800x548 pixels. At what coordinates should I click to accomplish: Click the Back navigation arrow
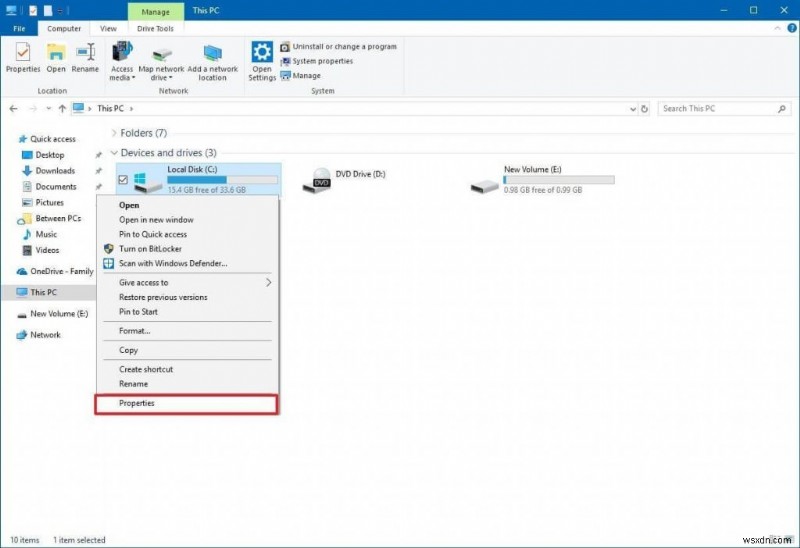[x=14, y=109]
